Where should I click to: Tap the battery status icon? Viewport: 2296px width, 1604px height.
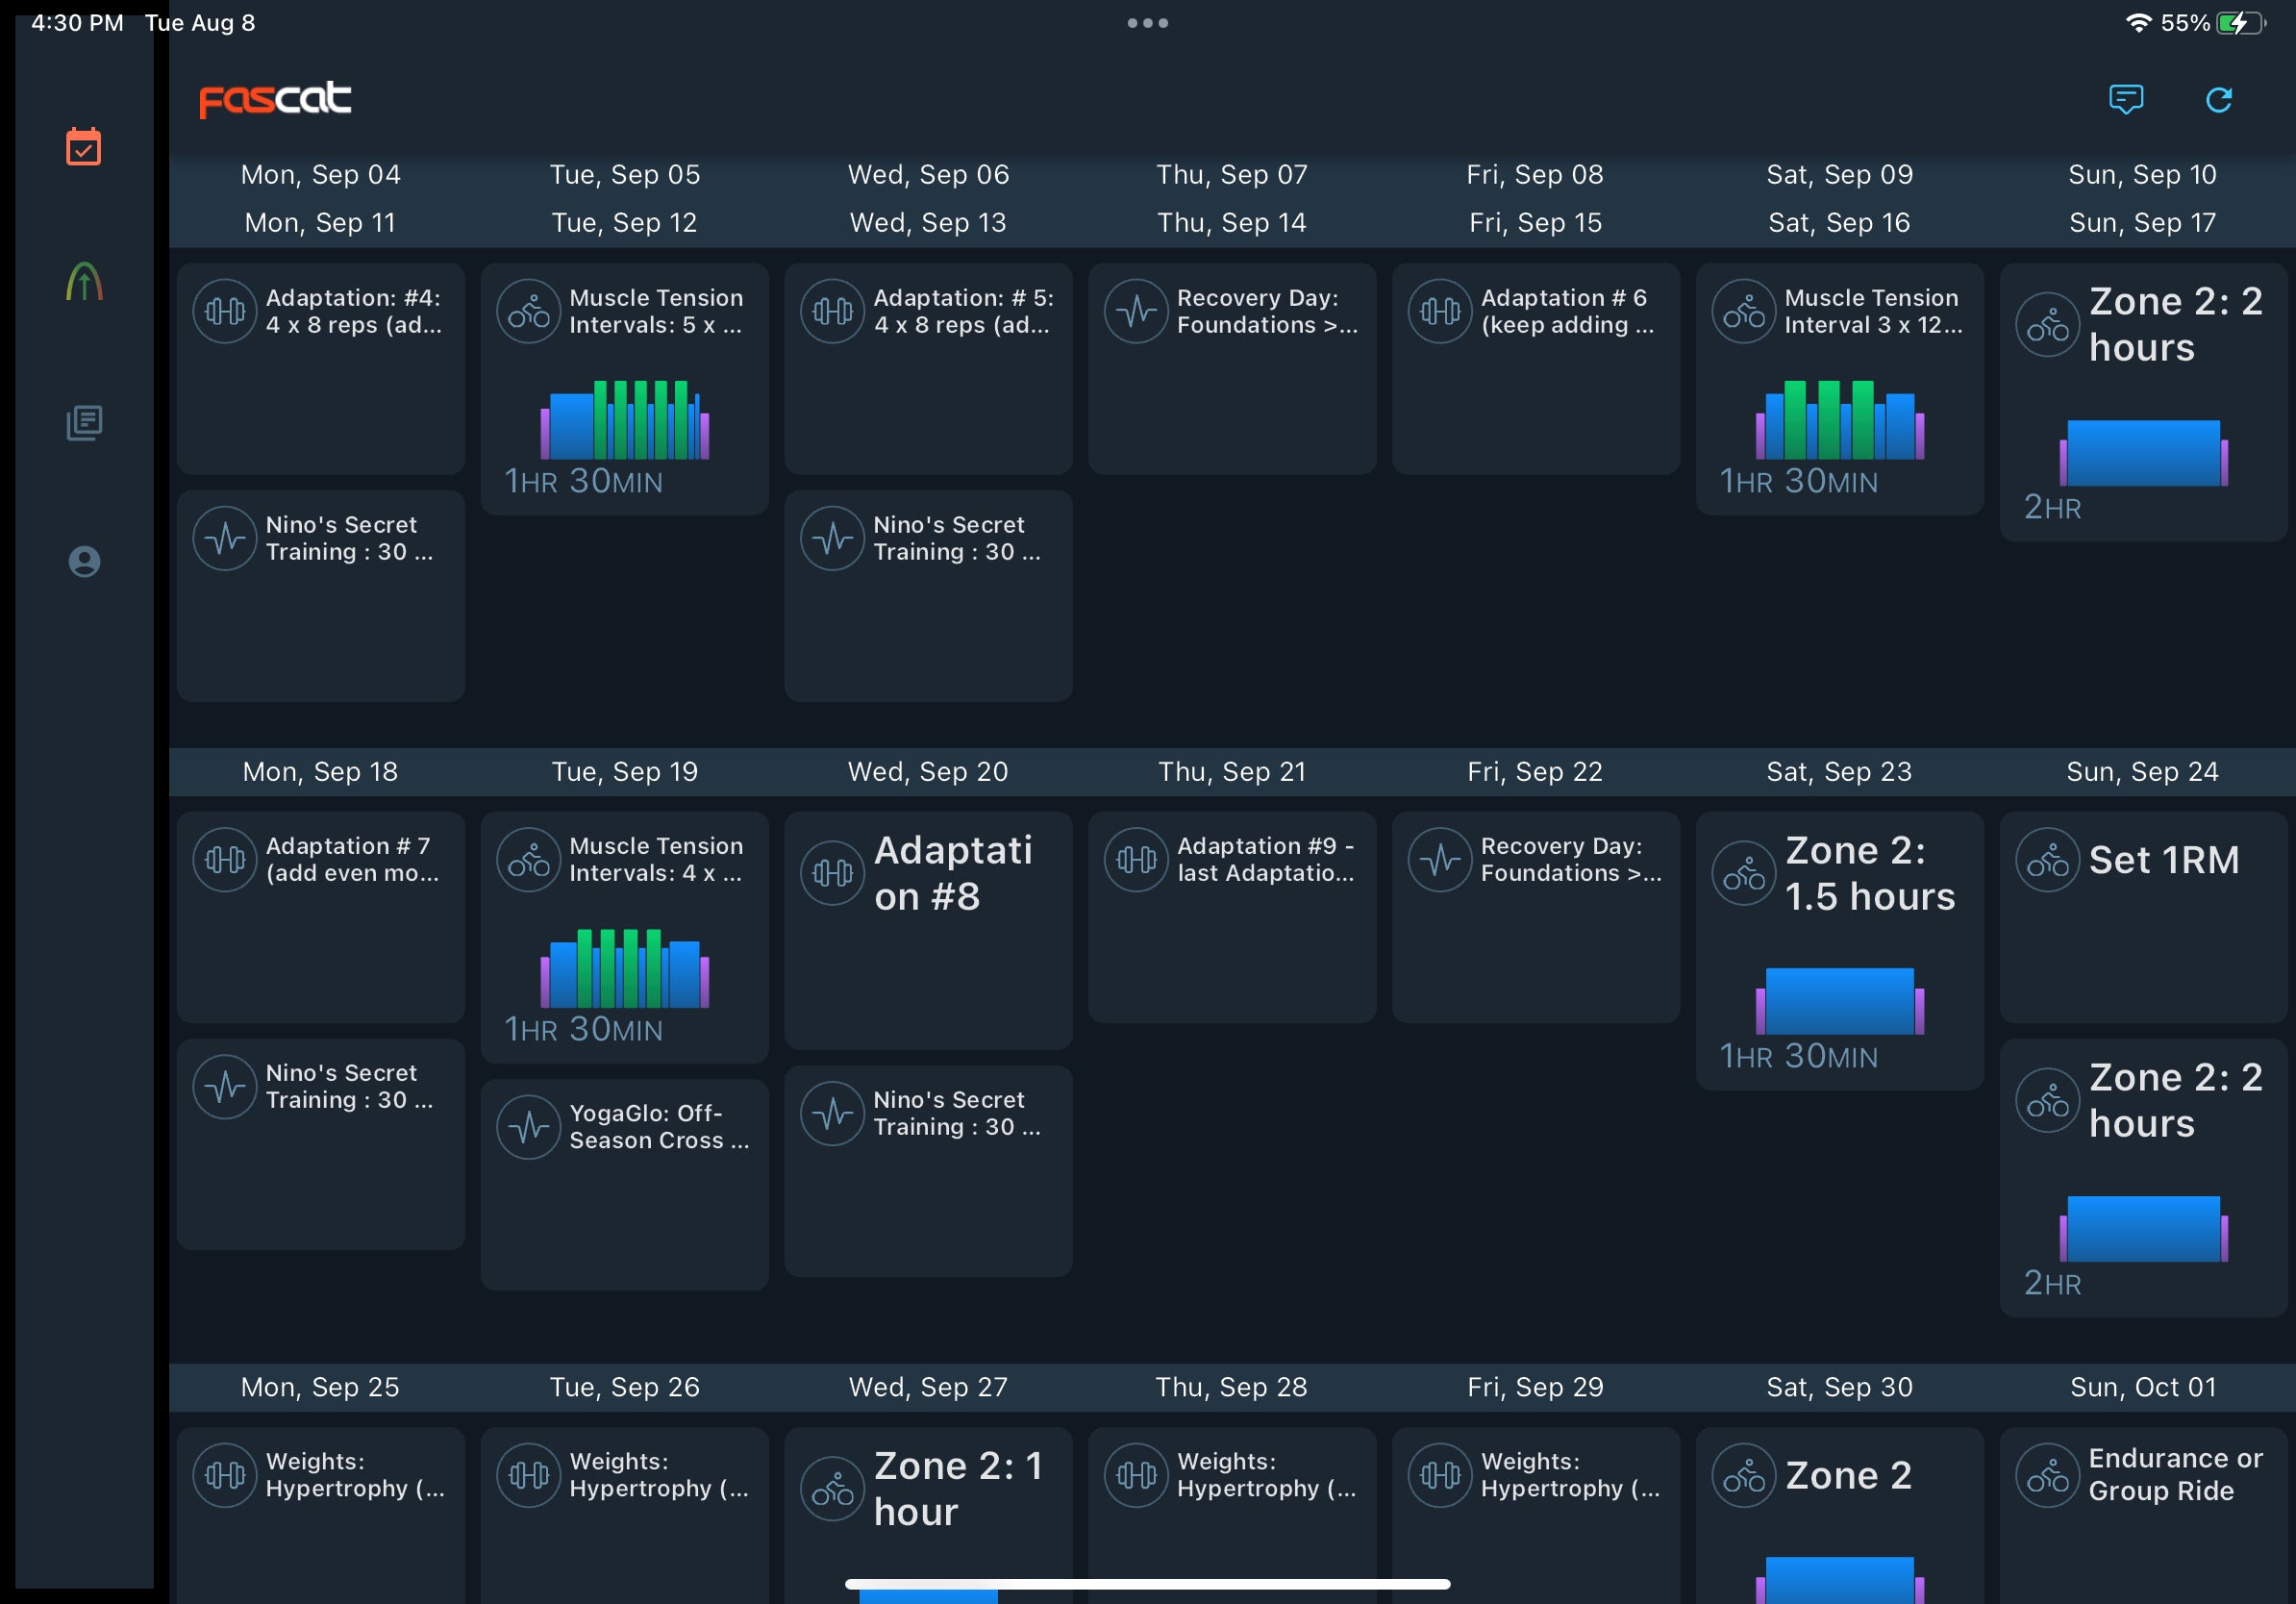coord(2241,23)
